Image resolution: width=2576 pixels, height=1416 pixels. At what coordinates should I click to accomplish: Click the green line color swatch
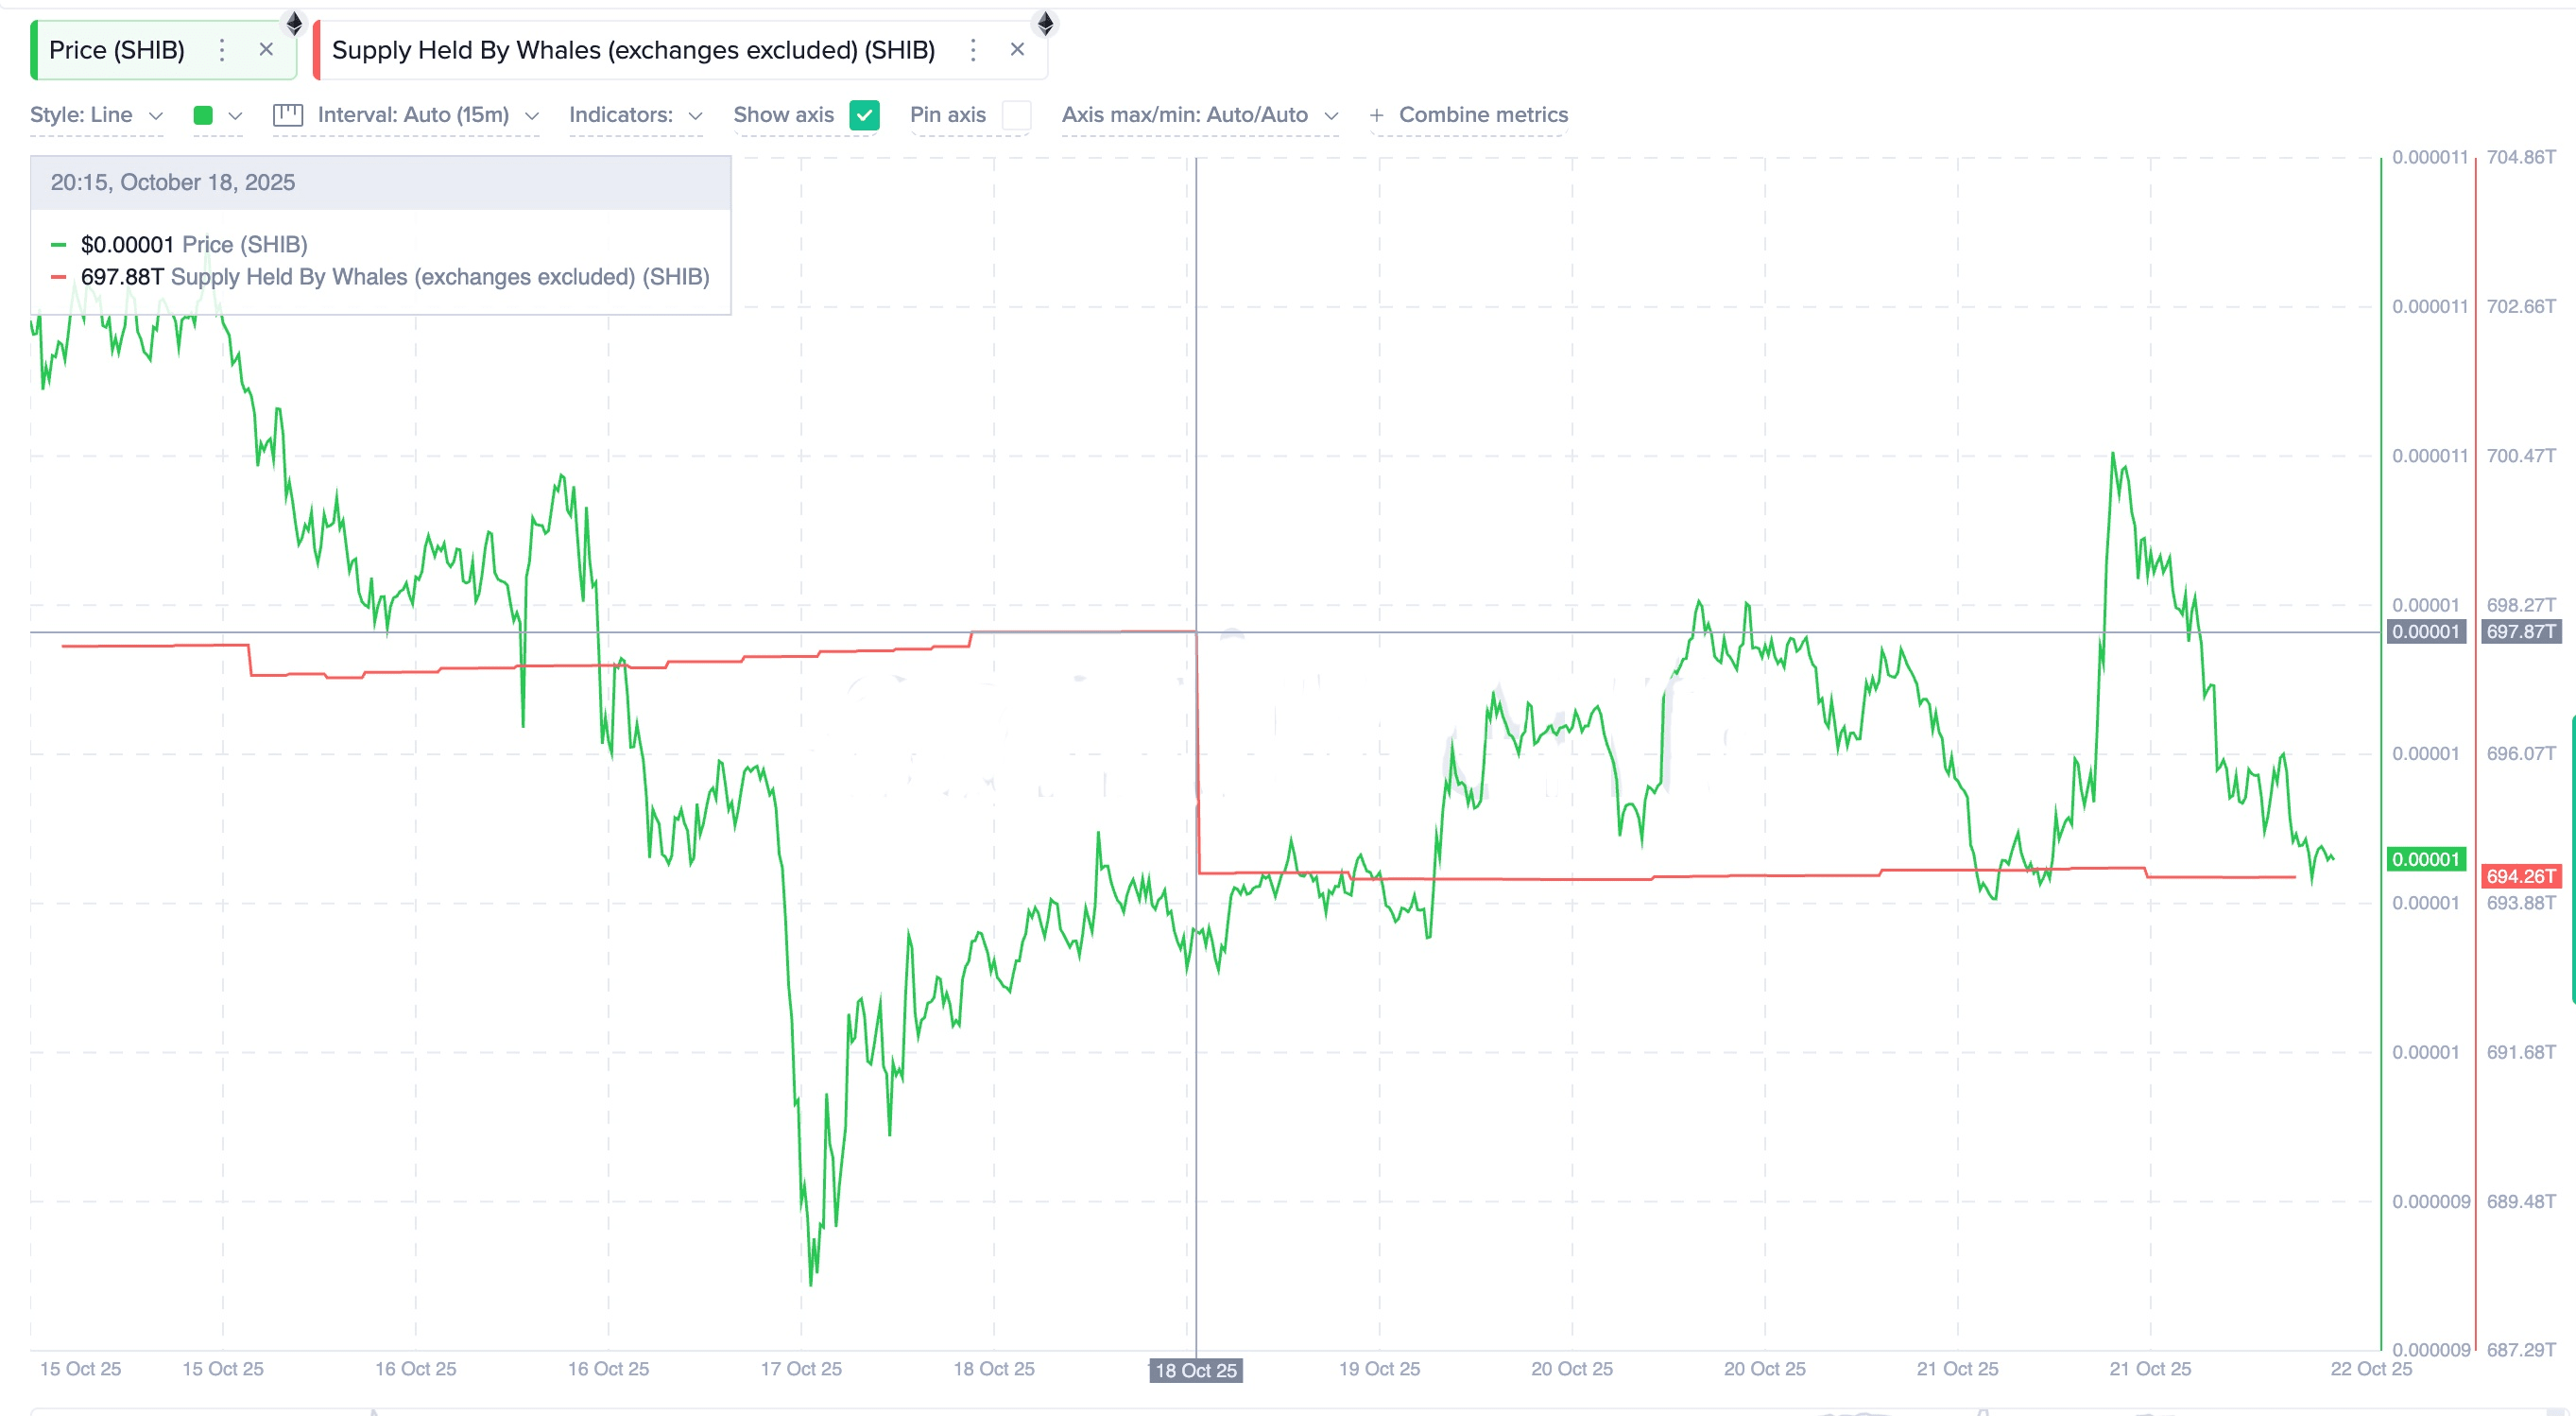[x=203, y=115]
